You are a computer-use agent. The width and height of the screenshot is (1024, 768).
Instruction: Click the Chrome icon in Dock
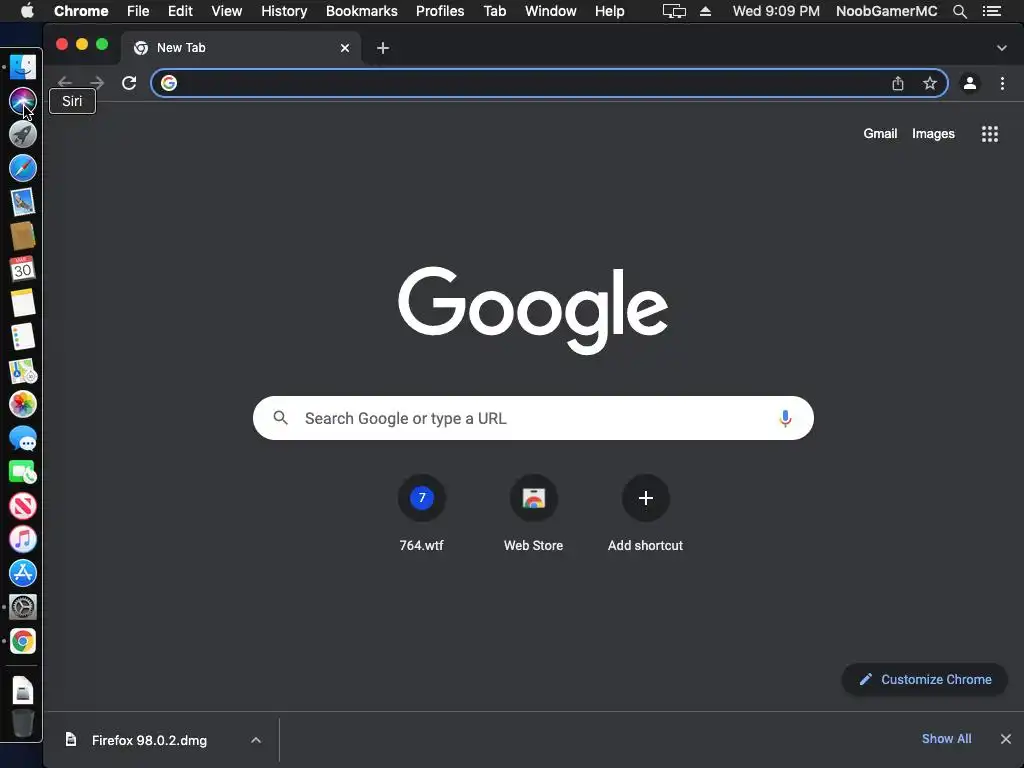23,641
